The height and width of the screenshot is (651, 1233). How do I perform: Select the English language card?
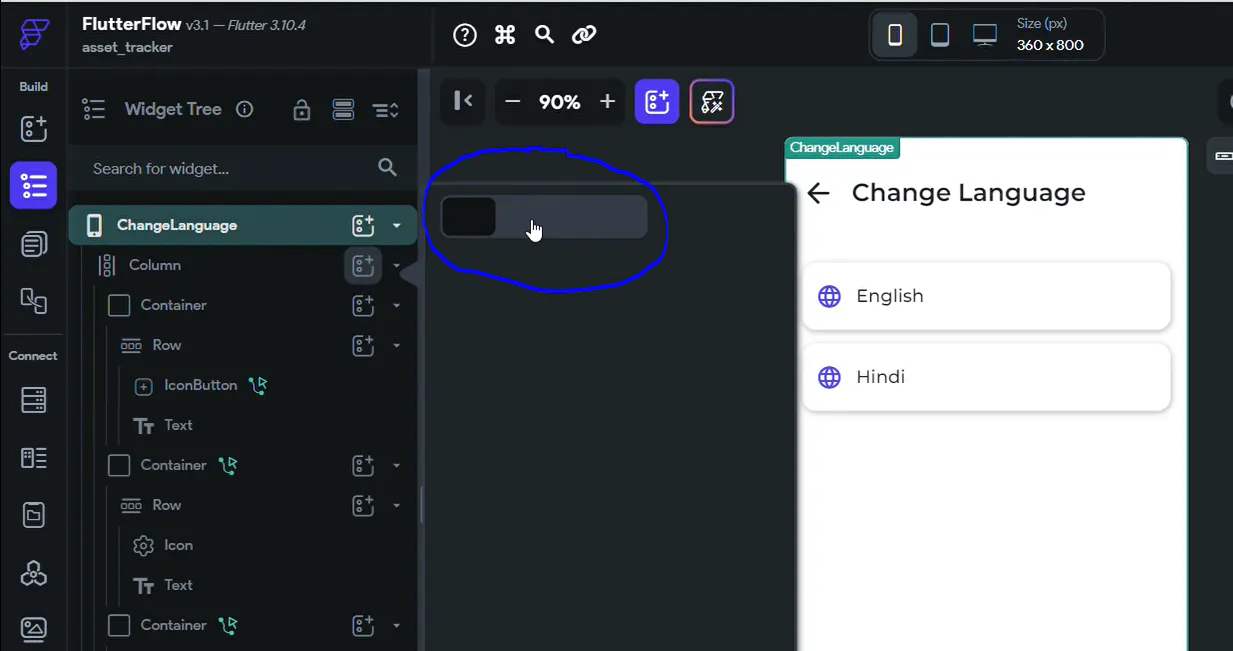(x=986, y=296)
